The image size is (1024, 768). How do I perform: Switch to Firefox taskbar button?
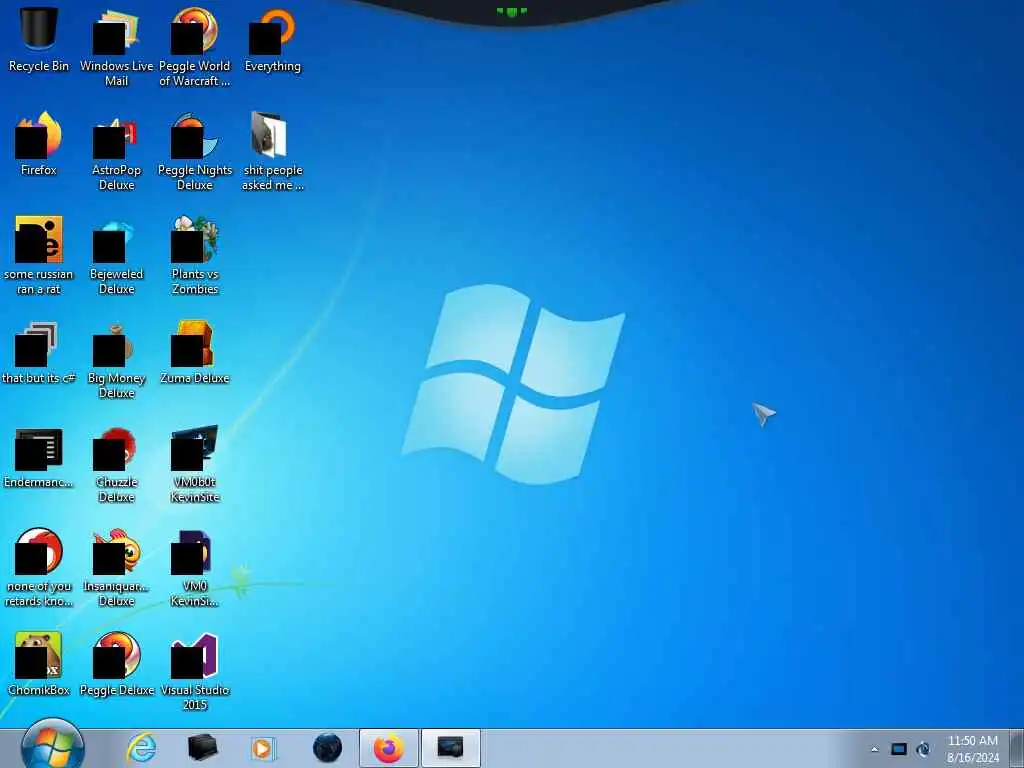click(x=389, y=748)
